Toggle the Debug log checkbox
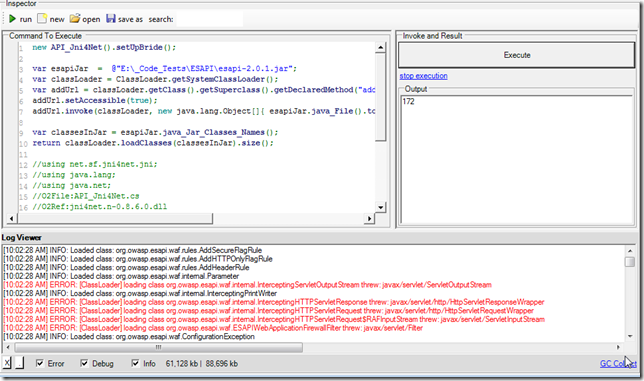 point(84,363)
